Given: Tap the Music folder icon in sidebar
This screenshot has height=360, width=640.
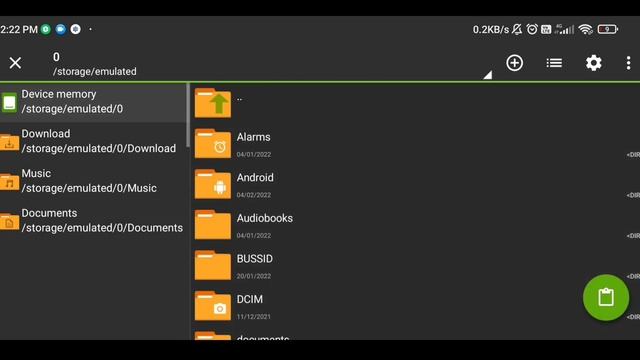Looking at the screenshot, I should tap(9, 182).
